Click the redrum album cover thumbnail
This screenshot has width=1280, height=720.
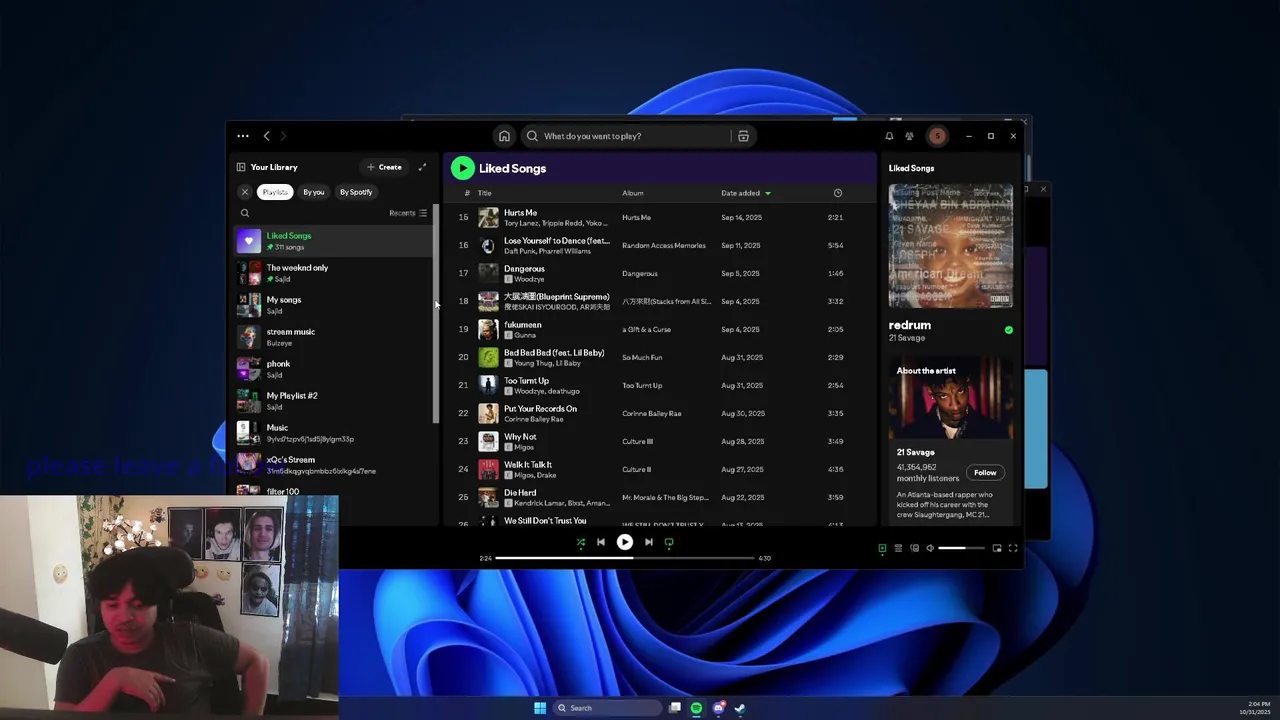(x=951, y=246)
